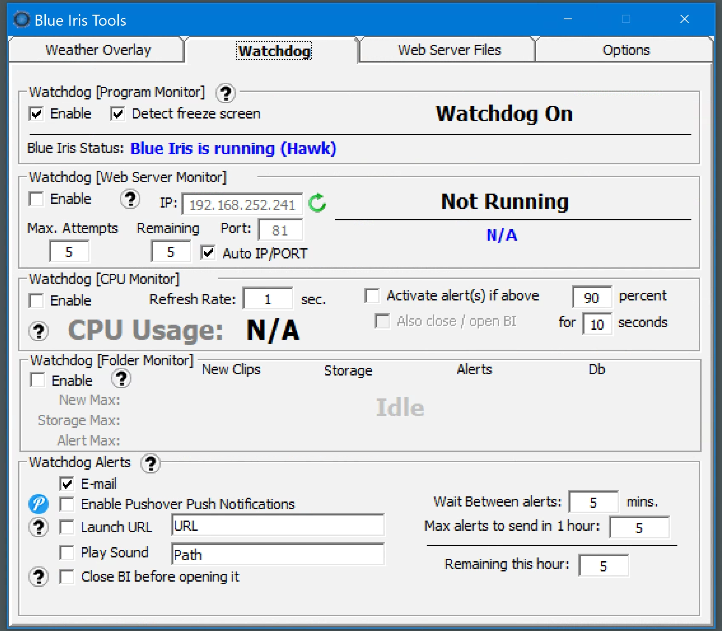Close the Blue Iris Tools window
This screenshot has width=722, height=631.
pos(684,19)
